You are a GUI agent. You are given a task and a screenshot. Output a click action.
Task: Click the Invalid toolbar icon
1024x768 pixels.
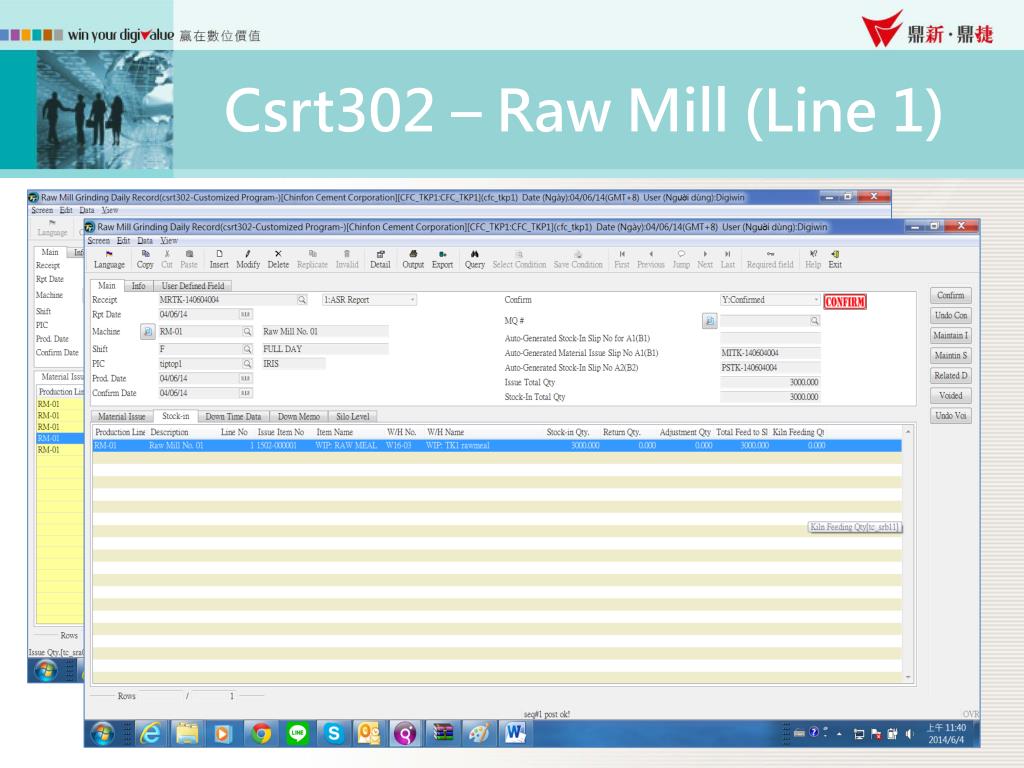pyautogui.click(x=347, y=259)
